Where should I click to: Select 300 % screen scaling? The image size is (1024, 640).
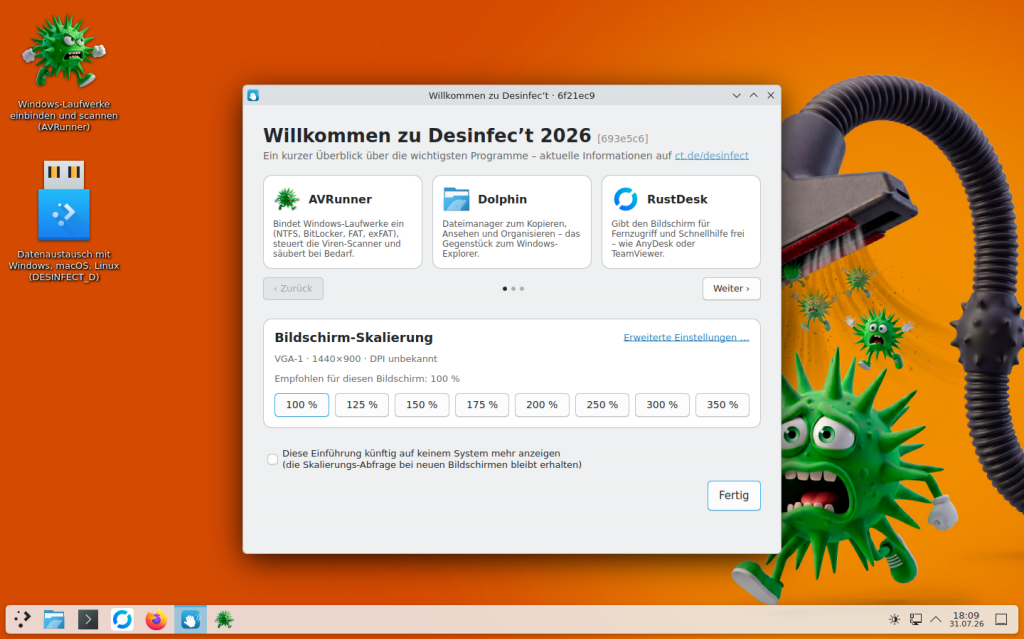662,405
